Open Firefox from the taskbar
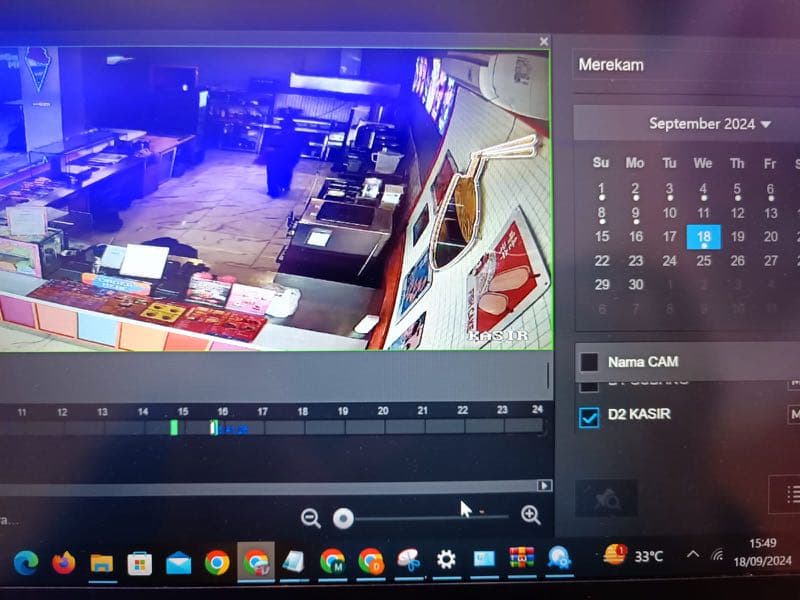Viewport: 800px width, 600px height. (x=64, y=562)
